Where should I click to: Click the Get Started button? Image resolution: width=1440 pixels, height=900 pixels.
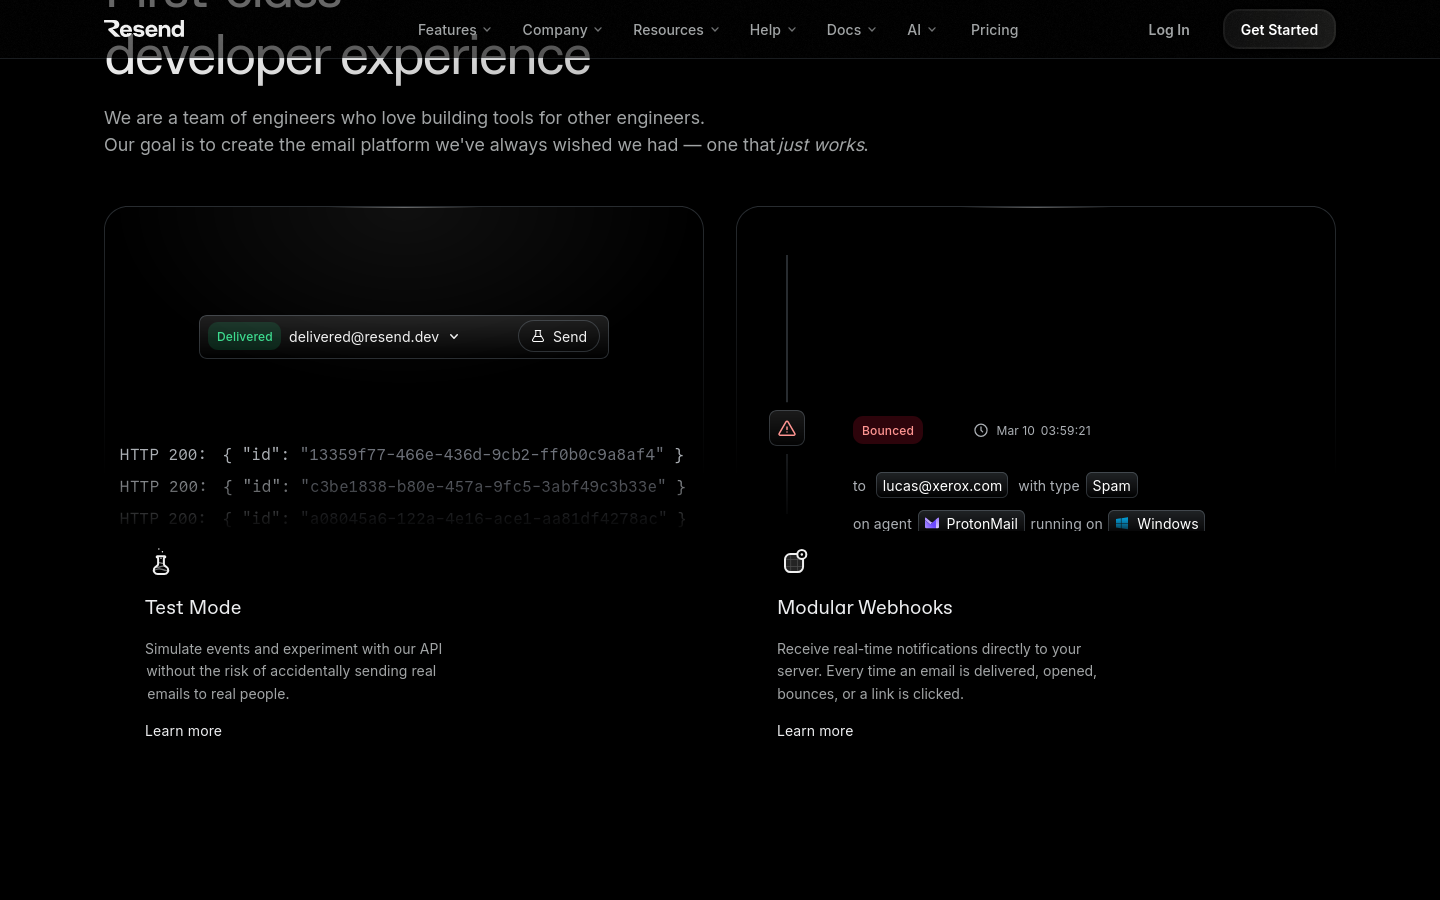point(1279,30)
